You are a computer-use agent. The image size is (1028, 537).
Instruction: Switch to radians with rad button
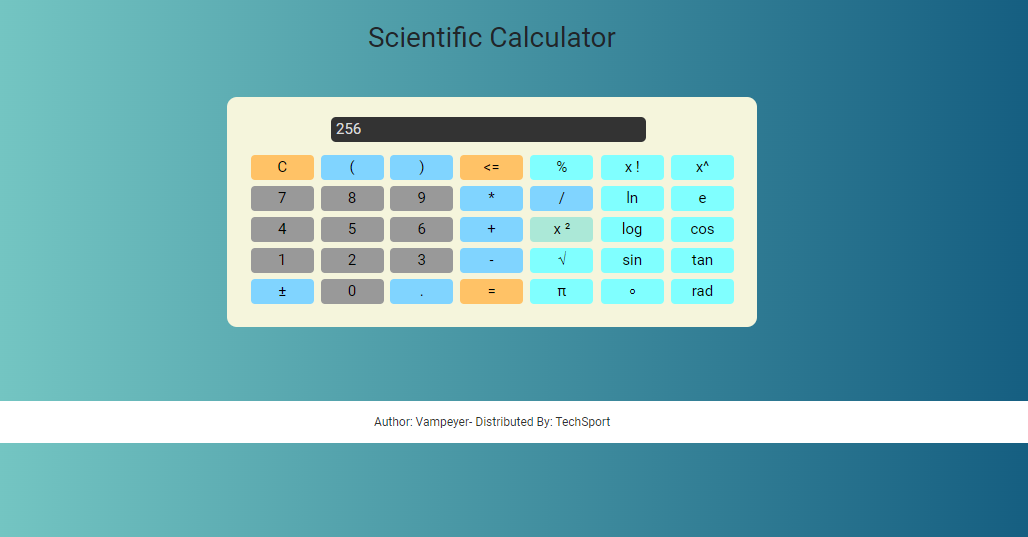tap(702, 292)
